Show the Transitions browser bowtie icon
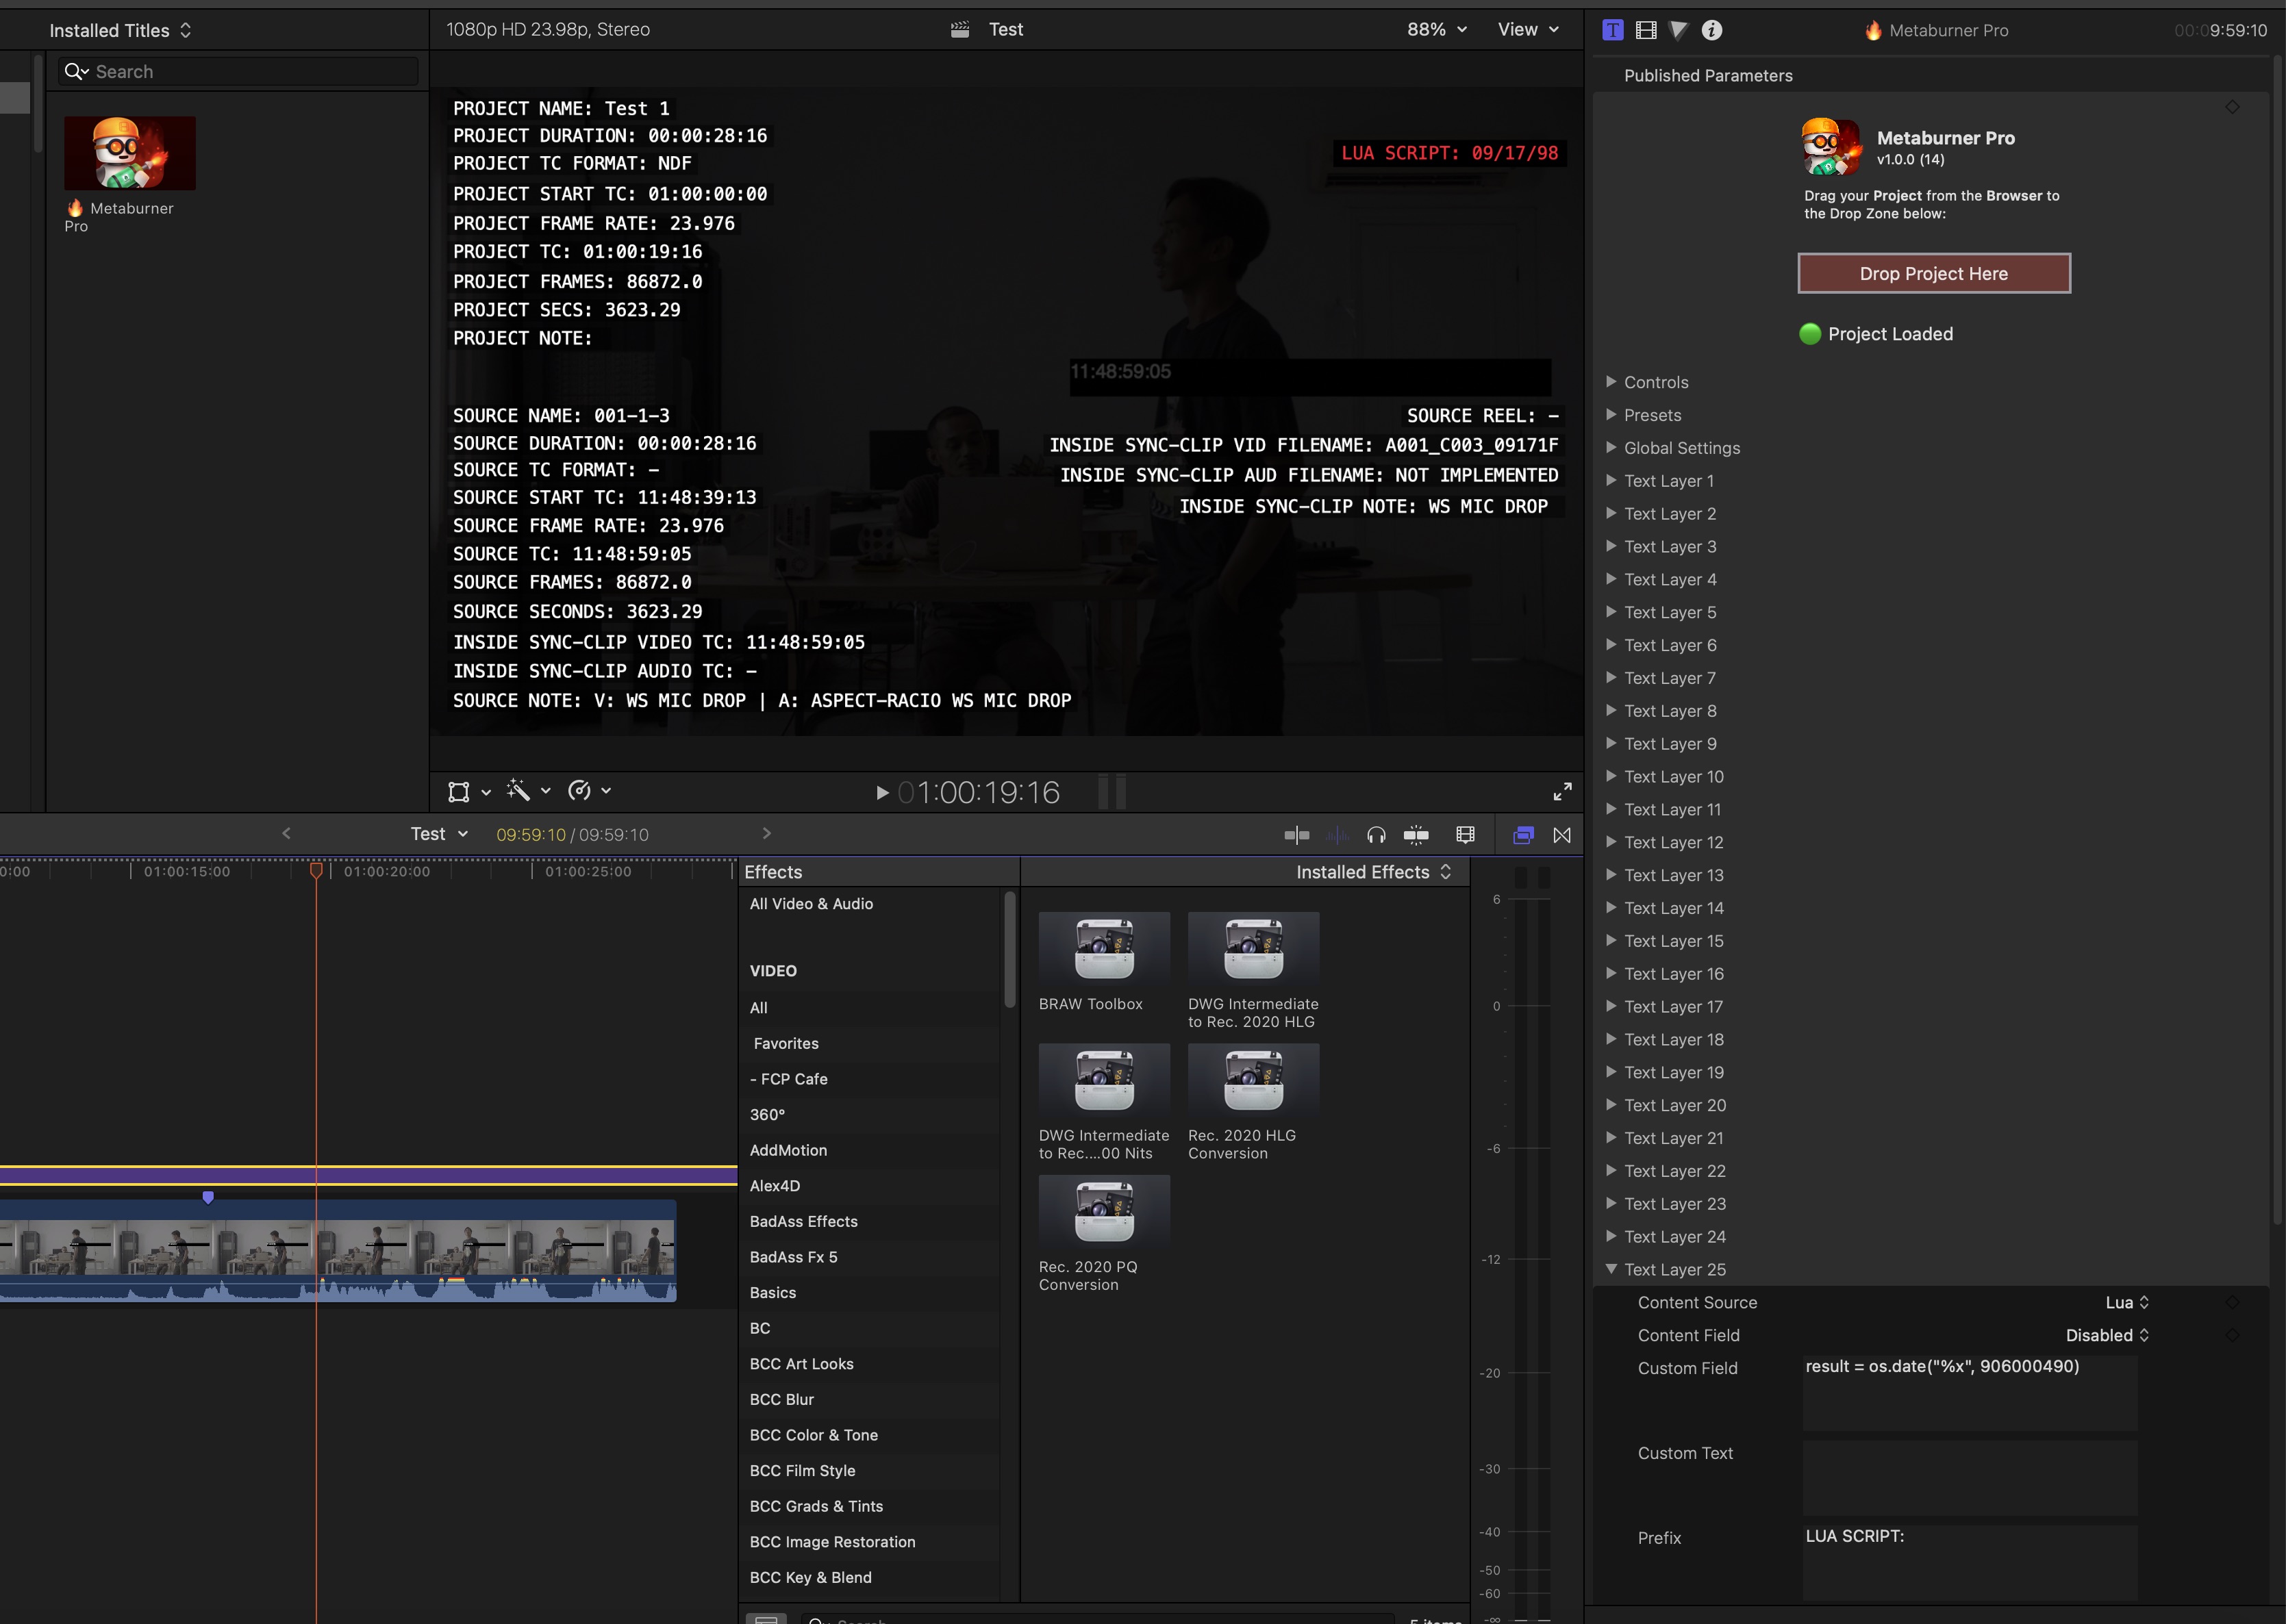The image size is (2286, 1624). click(x=1562, y=835)
